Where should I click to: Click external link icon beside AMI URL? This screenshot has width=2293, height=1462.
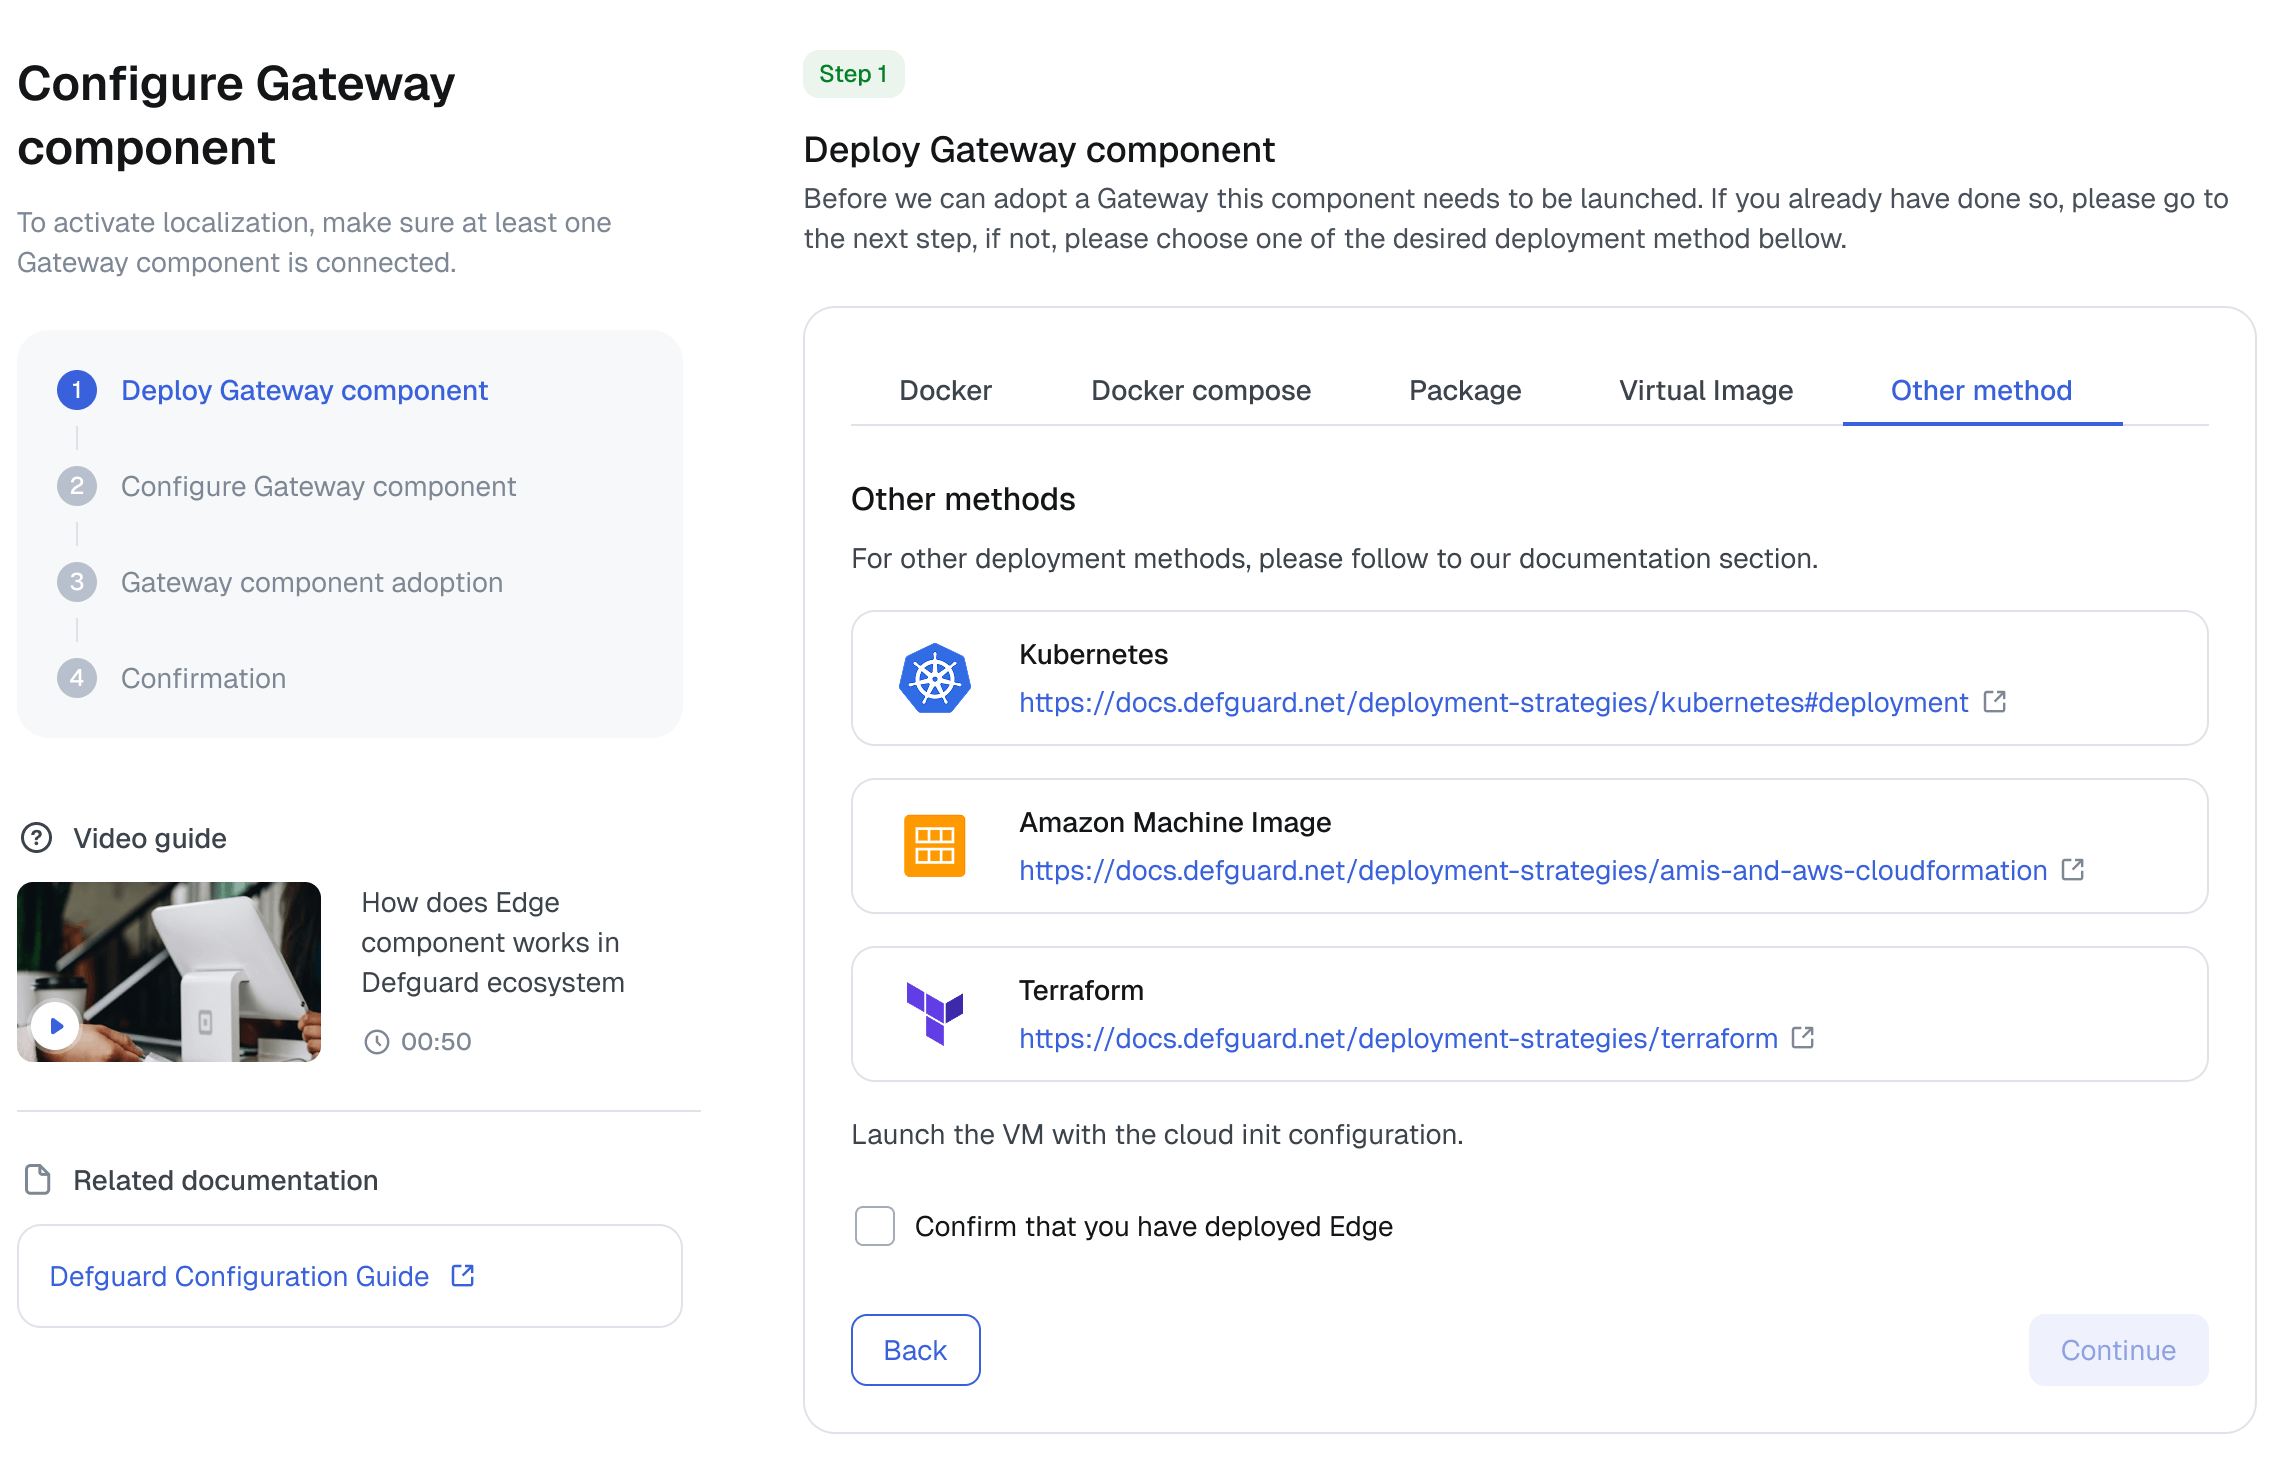pos(2072,870)
